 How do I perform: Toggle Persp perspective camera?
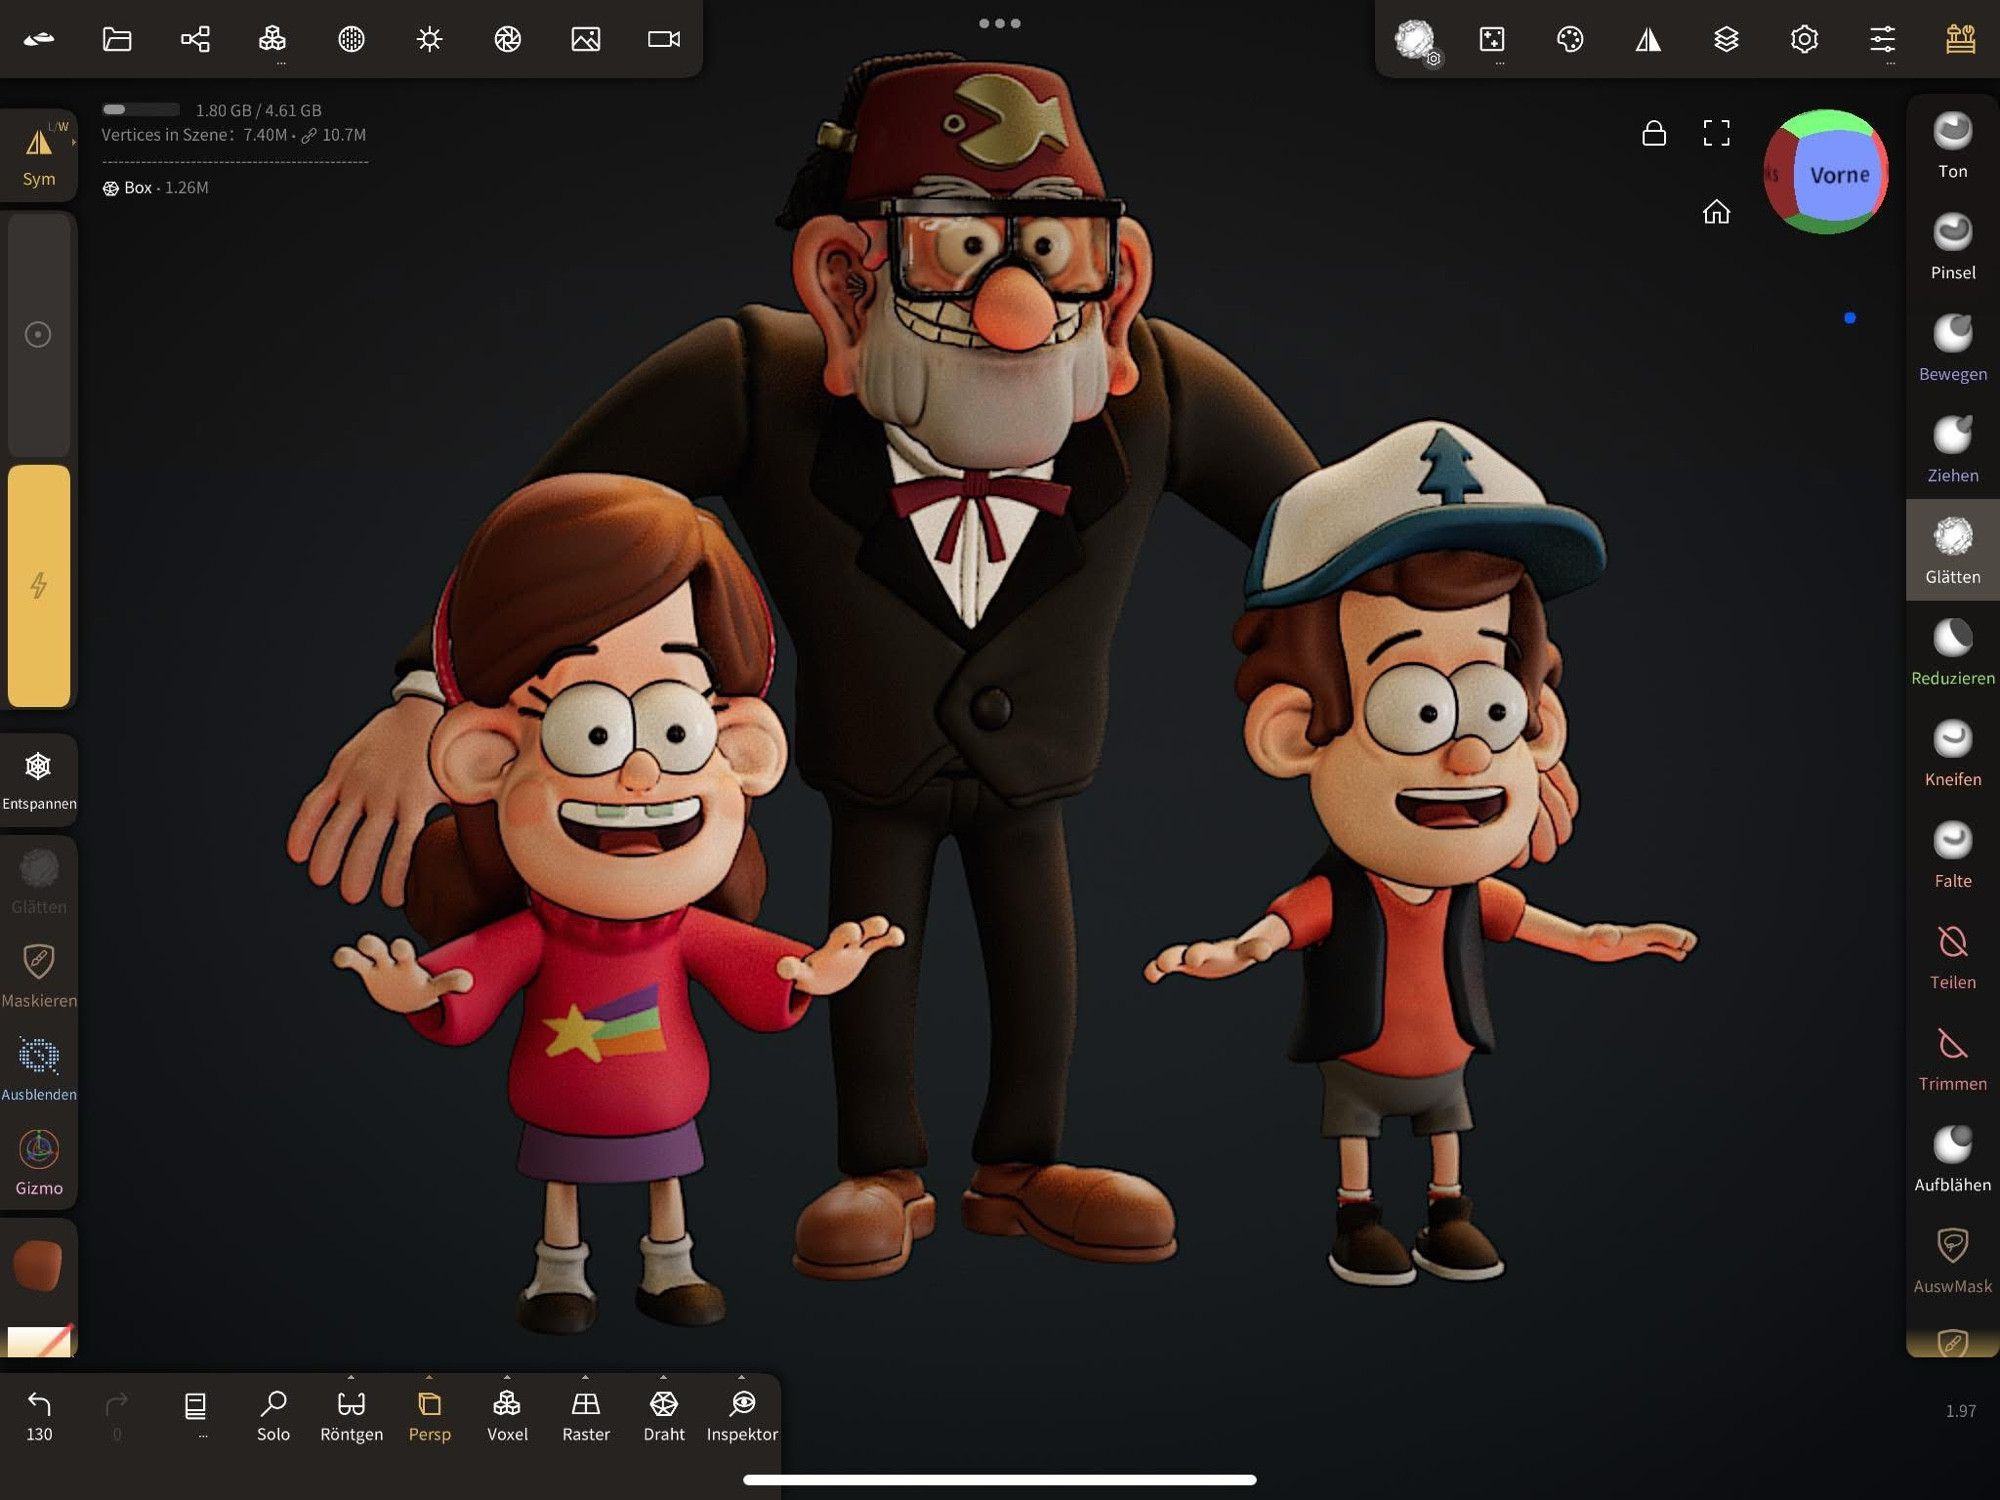click(429, 1415)
